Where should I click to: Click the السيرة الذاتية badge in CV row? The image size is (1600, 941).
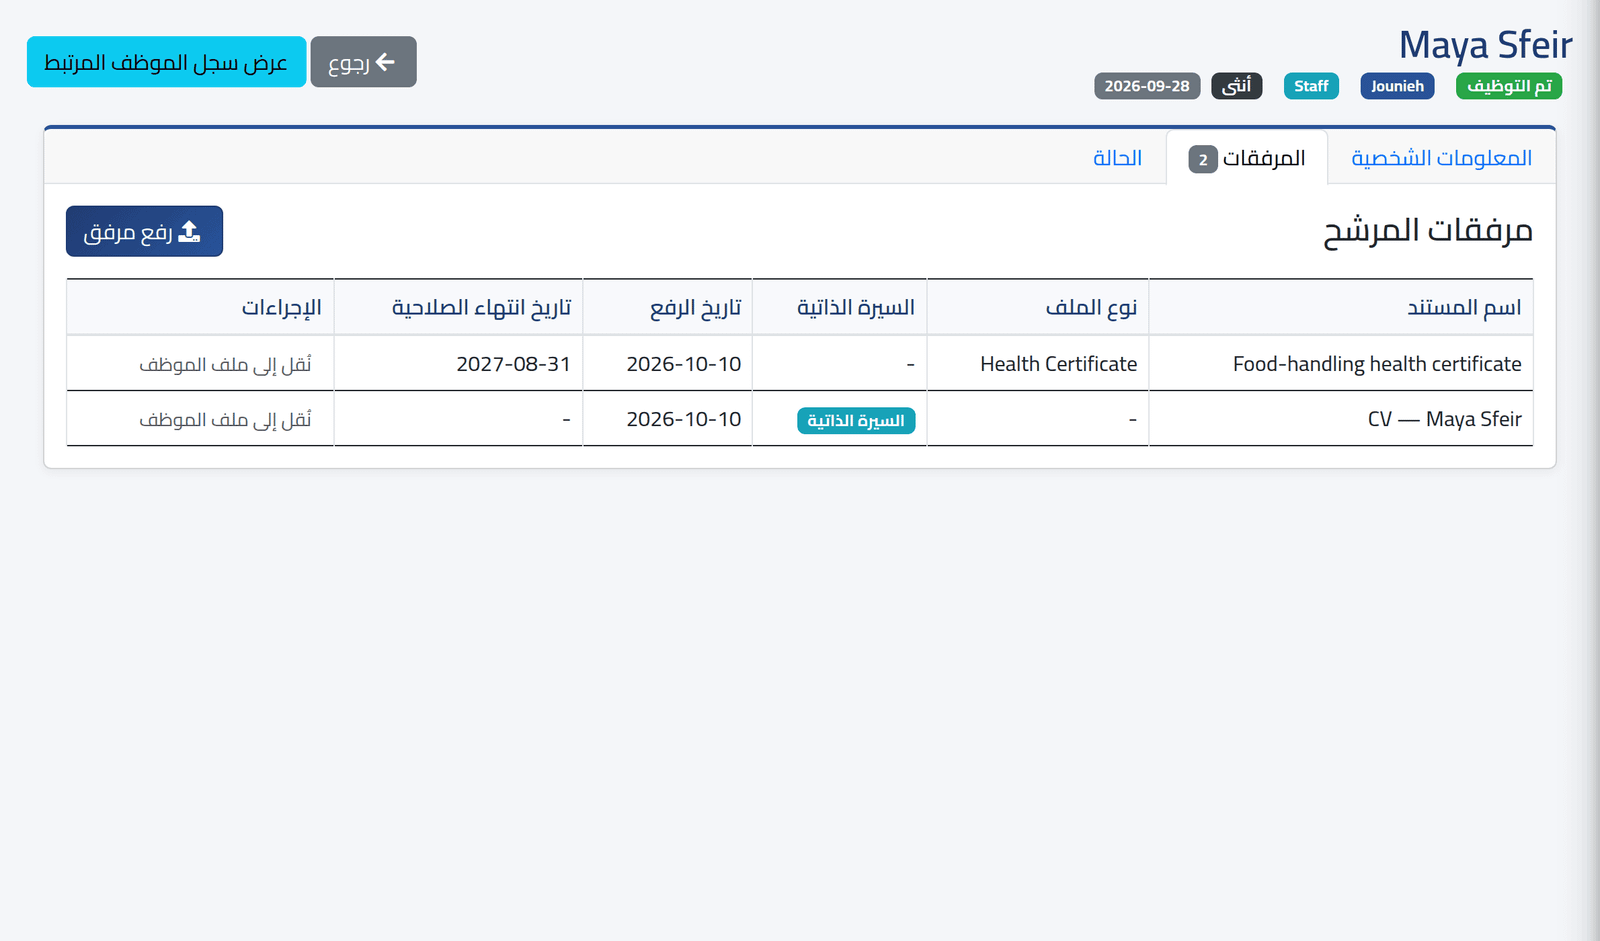[856, 420]
